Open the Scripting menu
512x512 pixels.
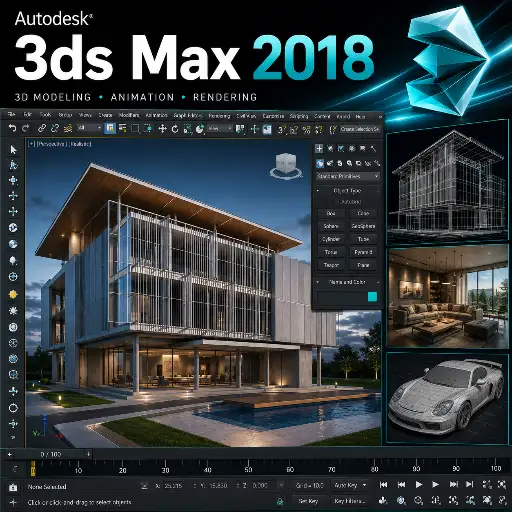tap(299, 116)
